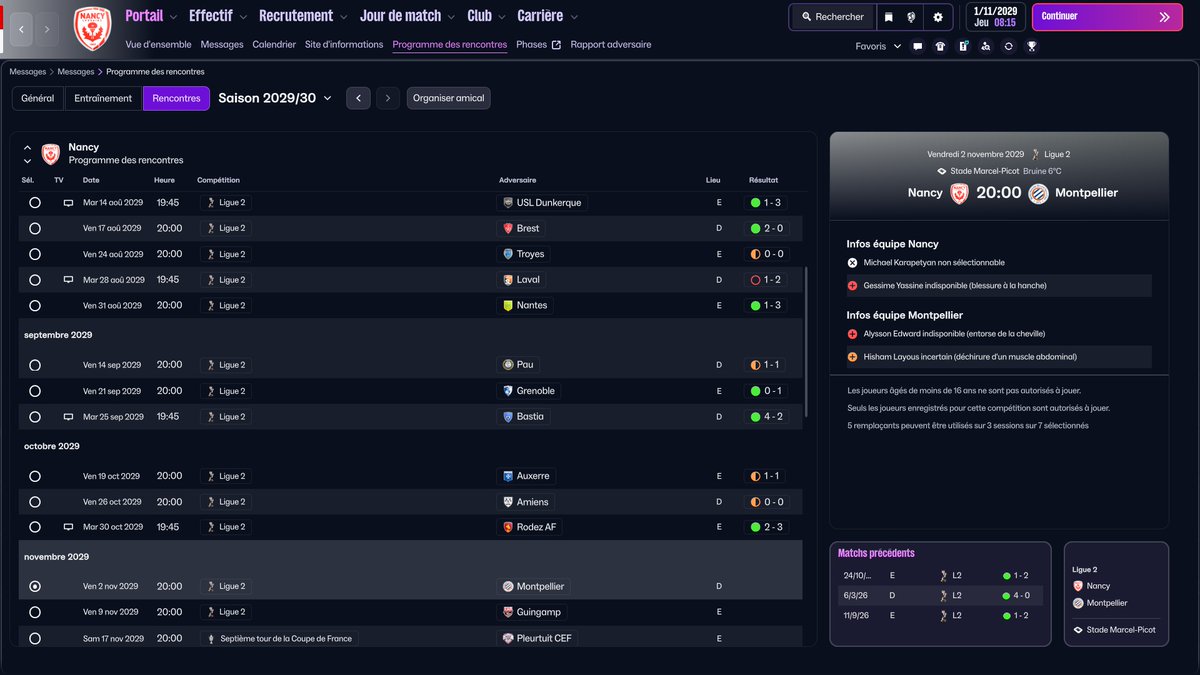This screenshot has width=1200, height=675.
Task: Open the tactics board favorite shortcut
Action: pyautogui.click(x=963, y=46)
